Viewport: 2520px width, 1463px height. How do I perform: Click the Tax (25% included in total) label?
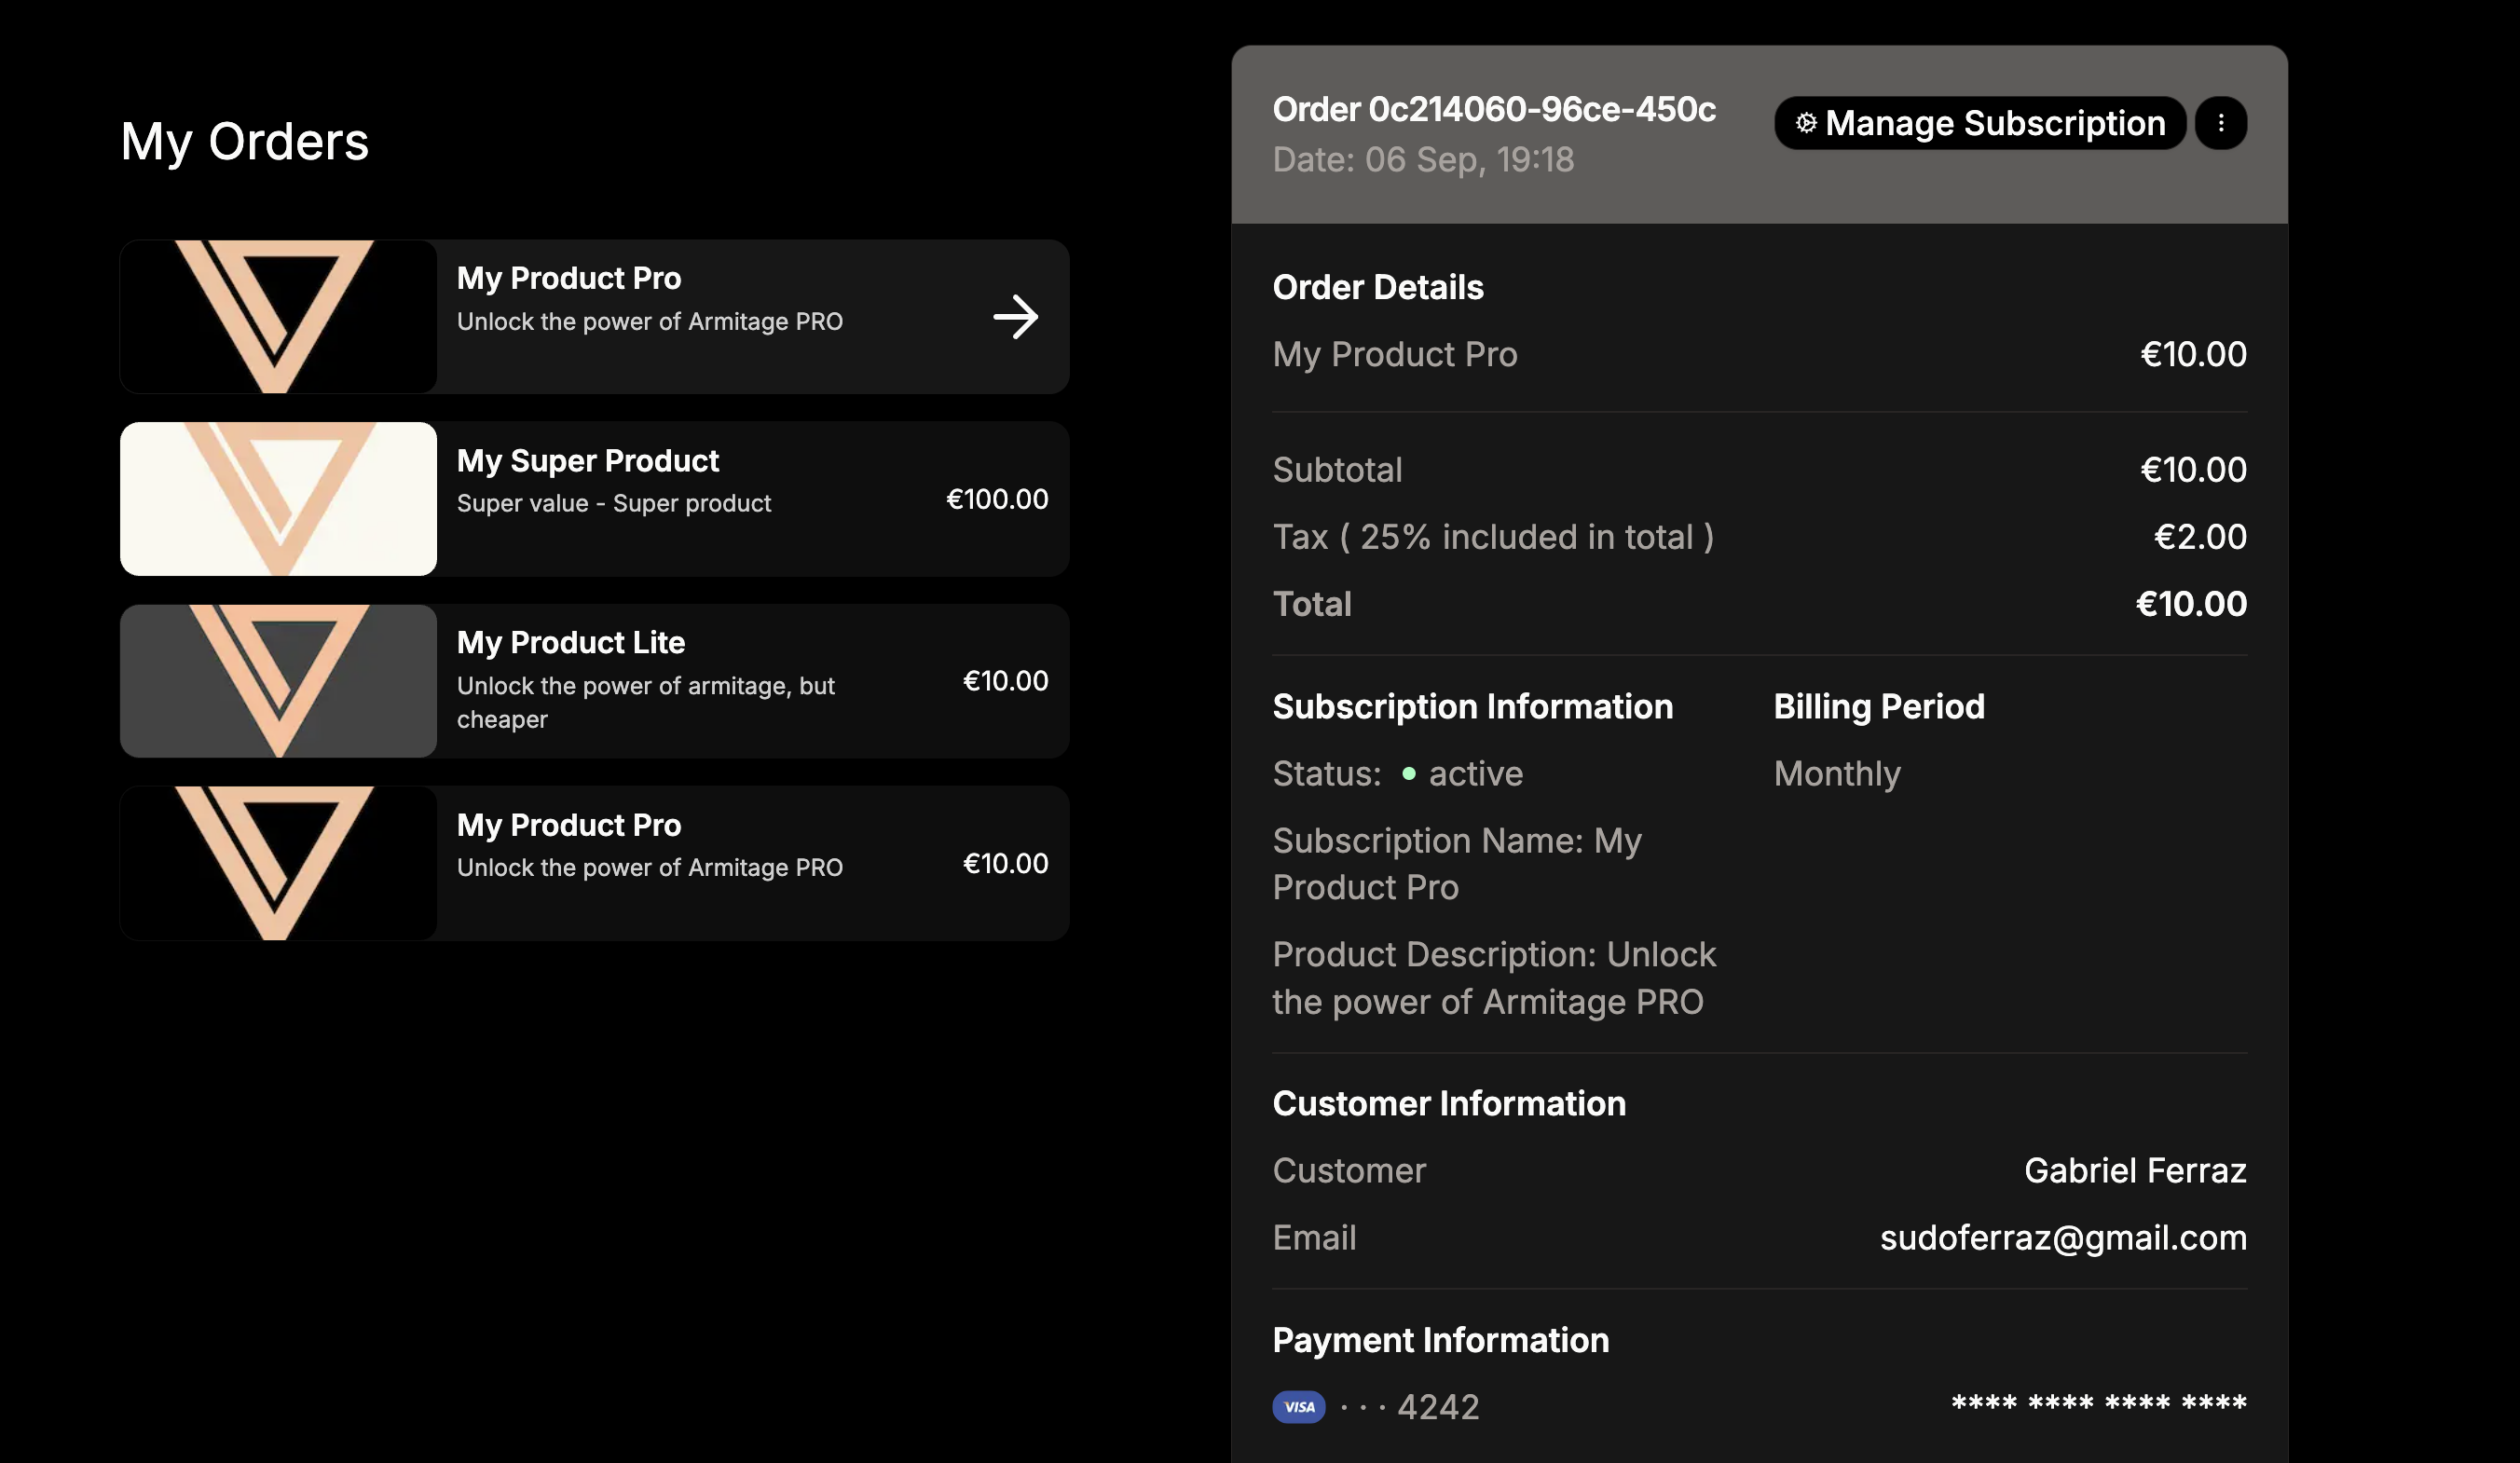pyautogui.click(x=1493, y=537)
